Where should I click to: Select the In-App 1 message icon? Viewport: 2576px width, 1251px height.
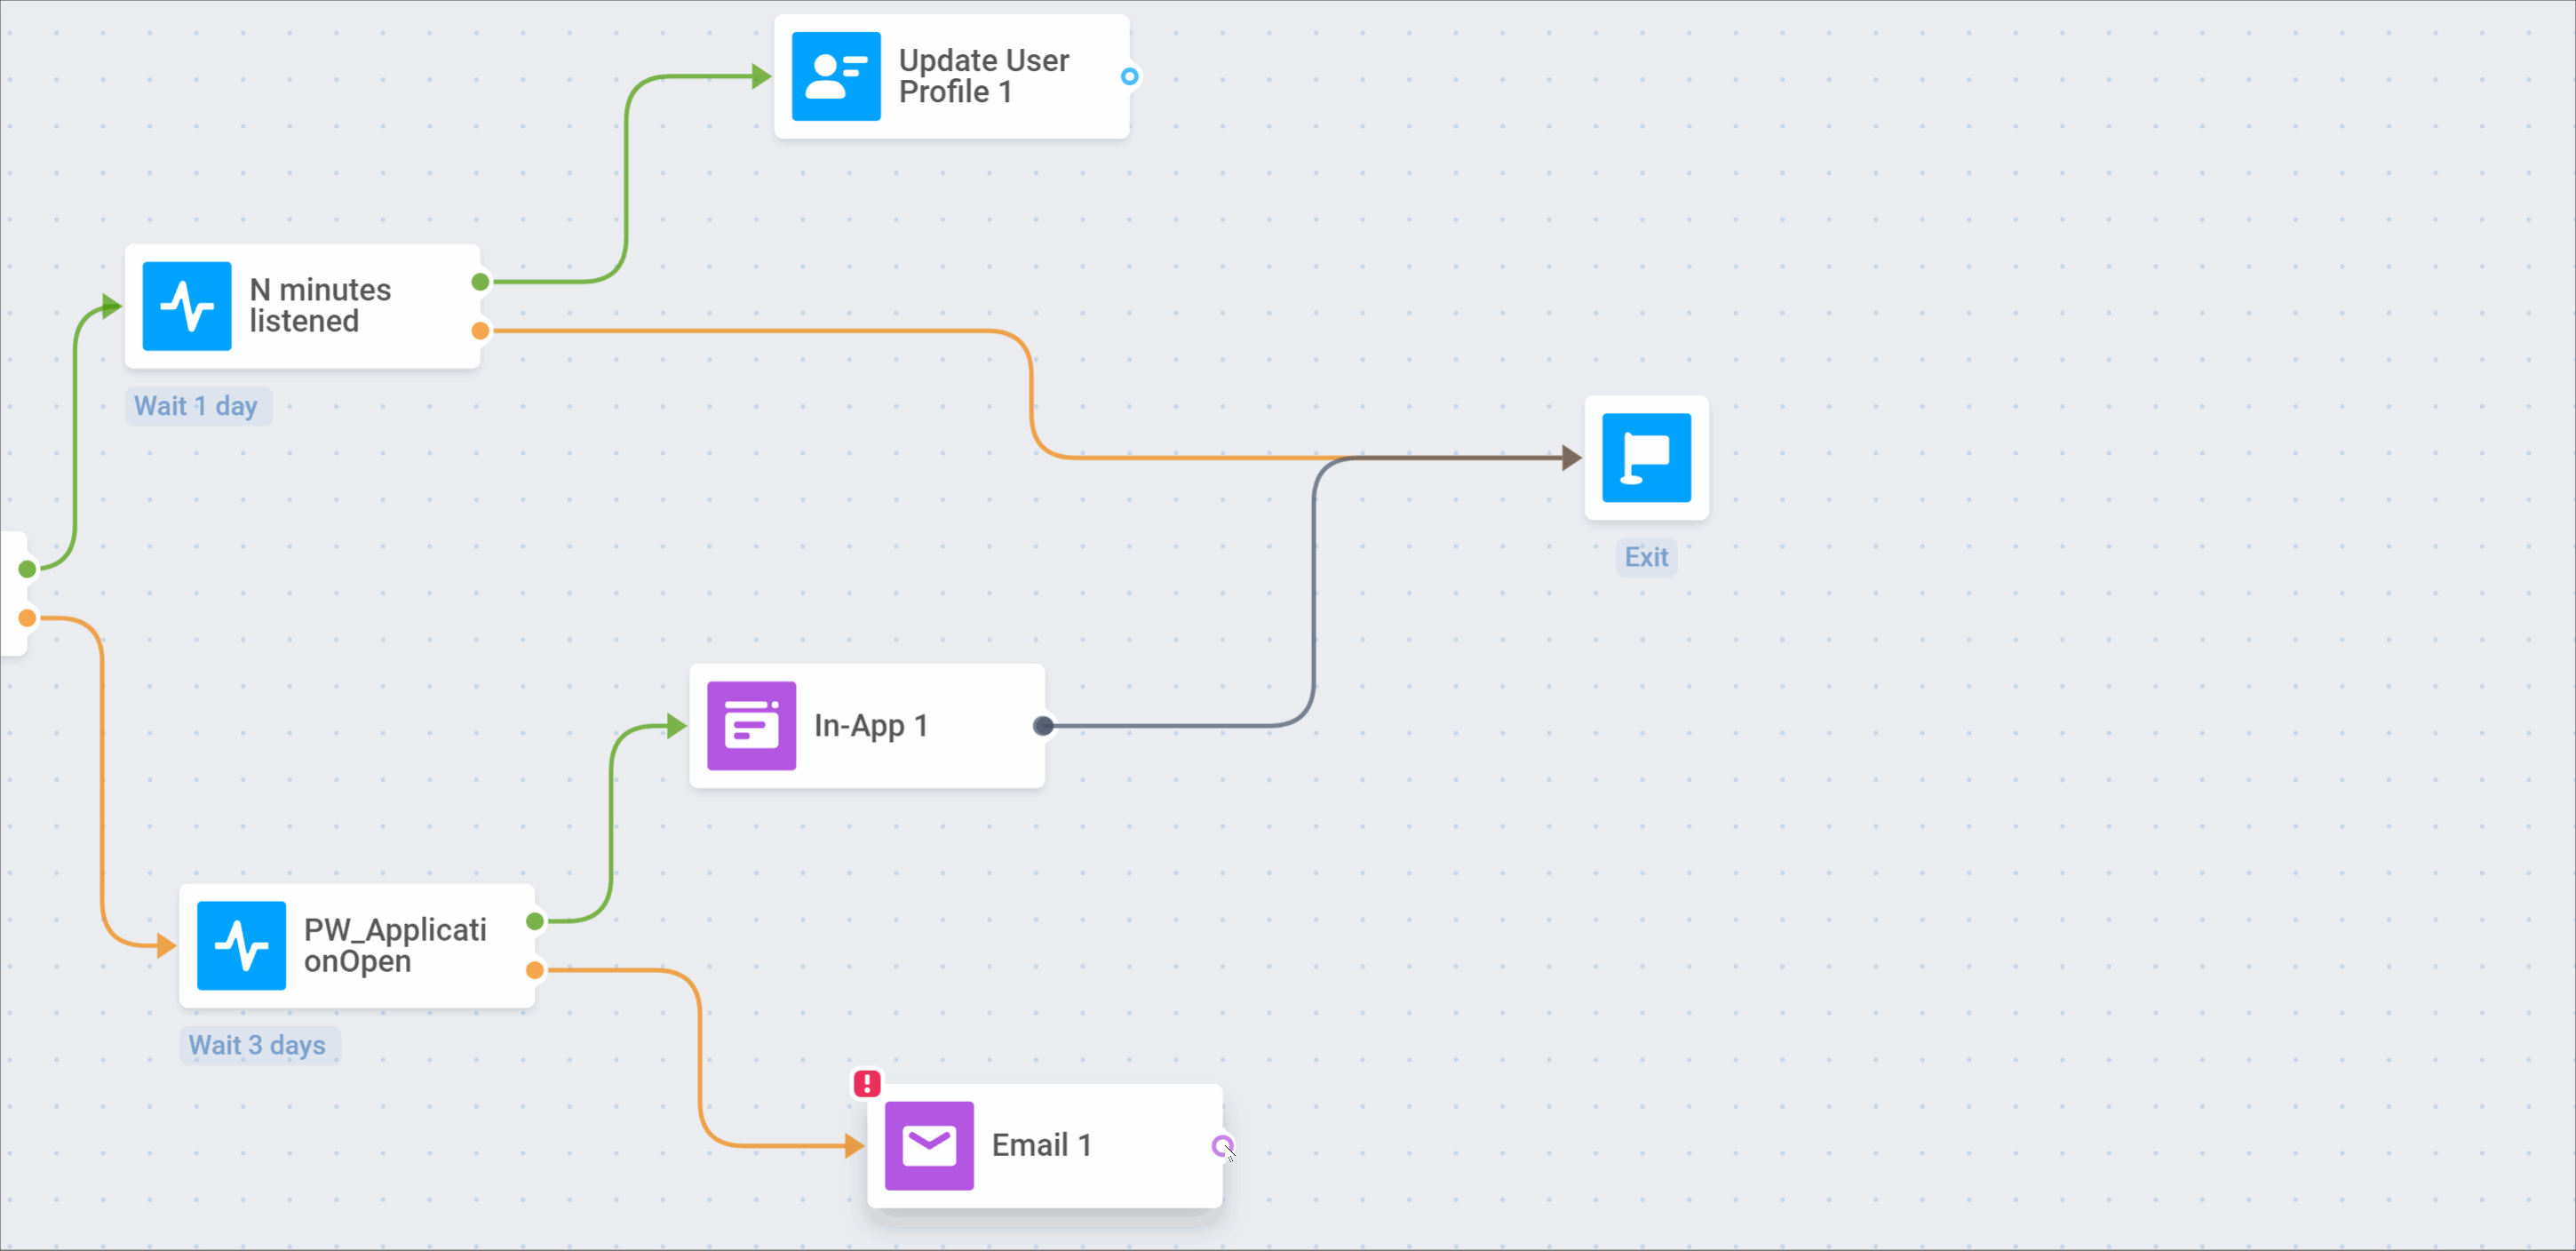tap(751, 726)
